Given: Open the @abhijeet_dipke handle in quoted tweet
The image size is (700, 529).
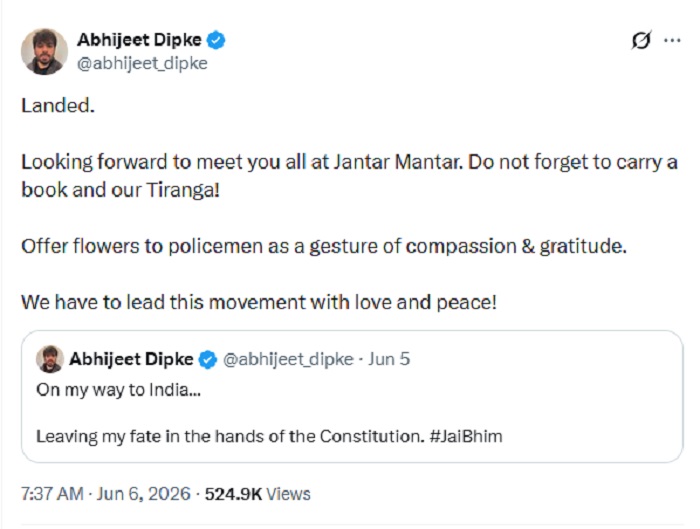Looking at the screenshot, I should (x=288, y=359).
